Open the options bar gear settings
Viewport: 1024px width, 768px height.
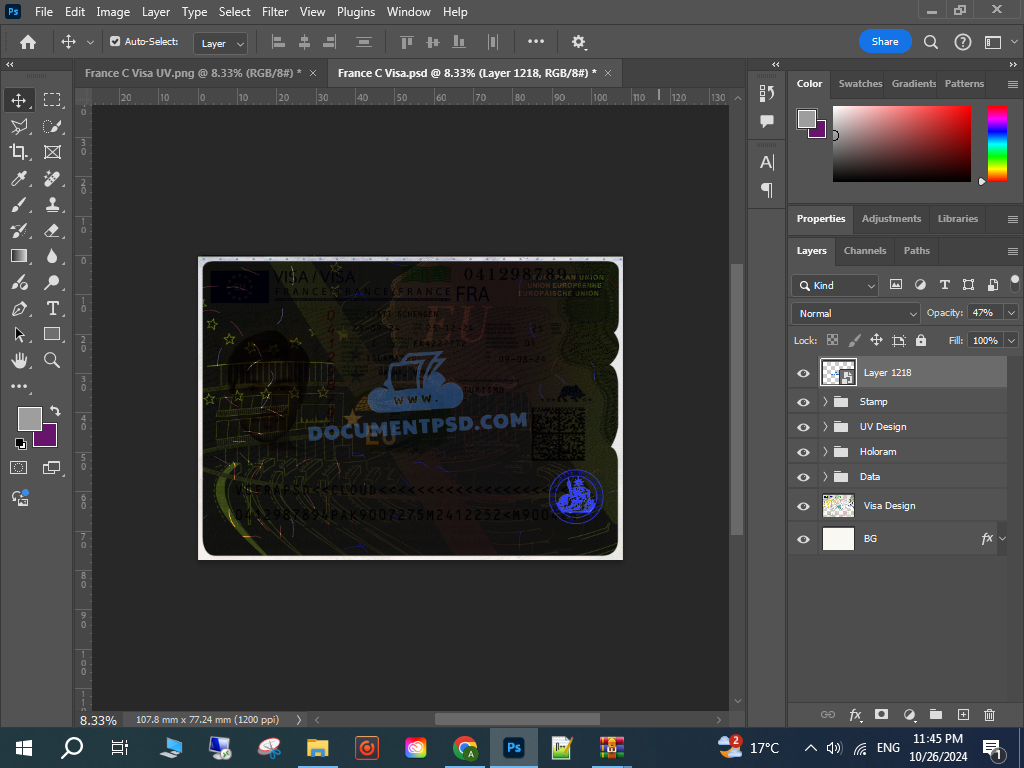click(x=579, y=42)
